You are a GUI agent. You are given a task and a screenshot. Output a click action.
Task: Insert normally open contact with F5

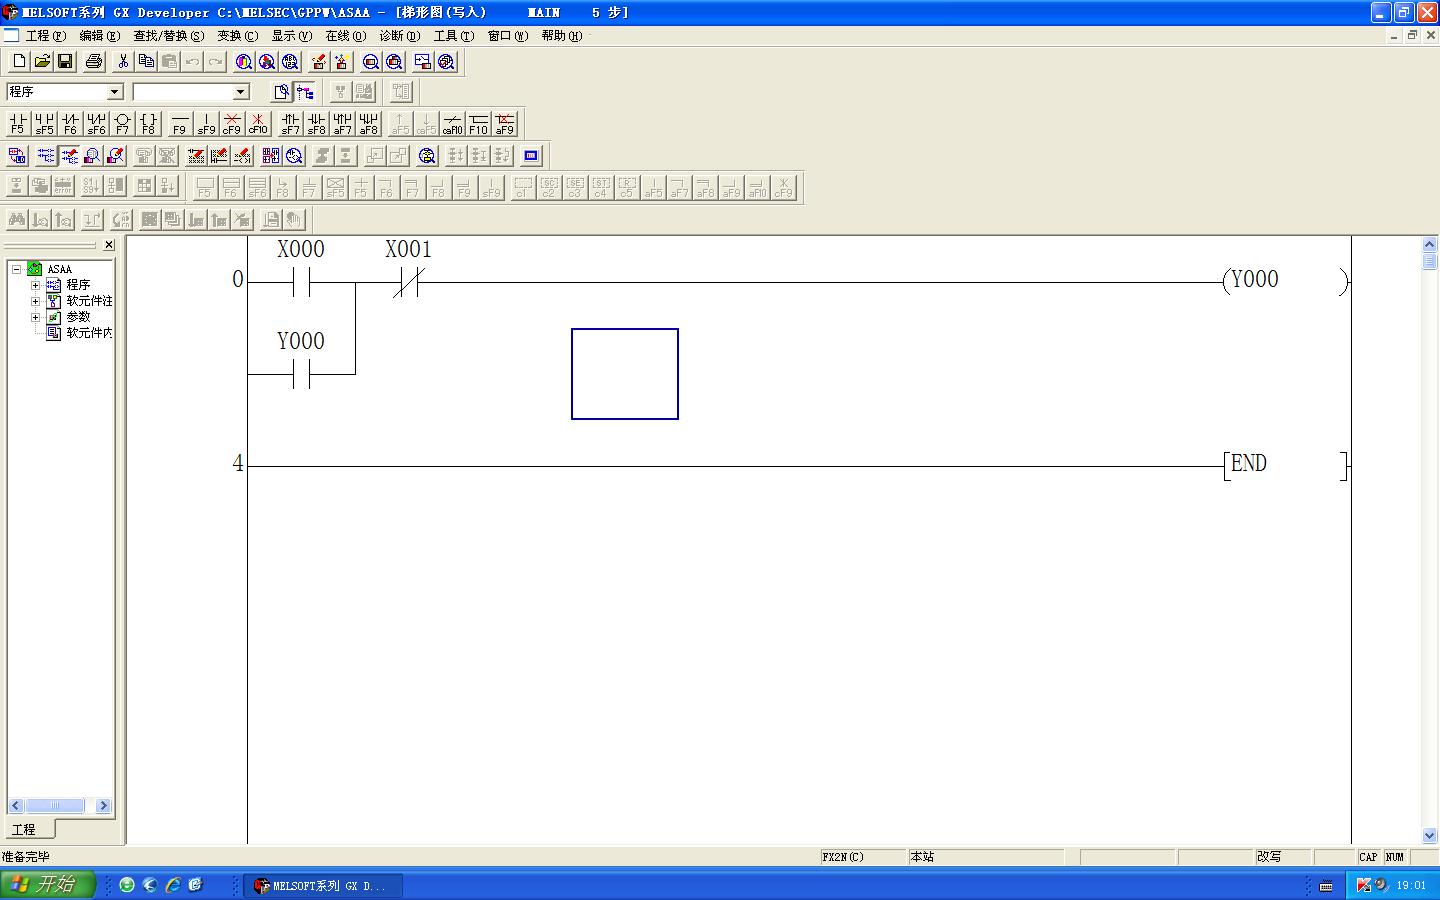point(17,123)
